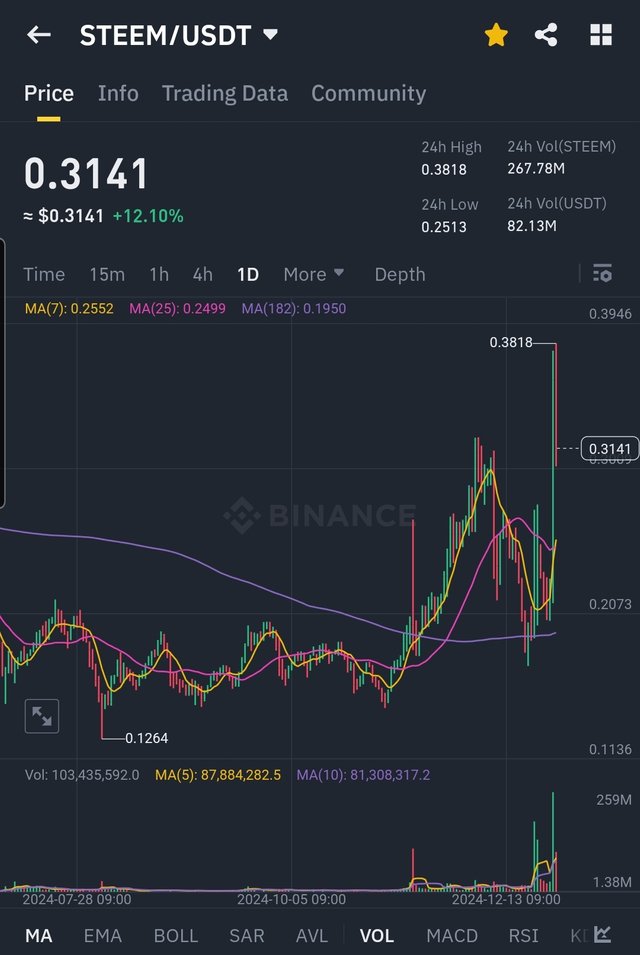
Task: Click the Vol: 103,435,592.0 label
Action: pos(82,775)
